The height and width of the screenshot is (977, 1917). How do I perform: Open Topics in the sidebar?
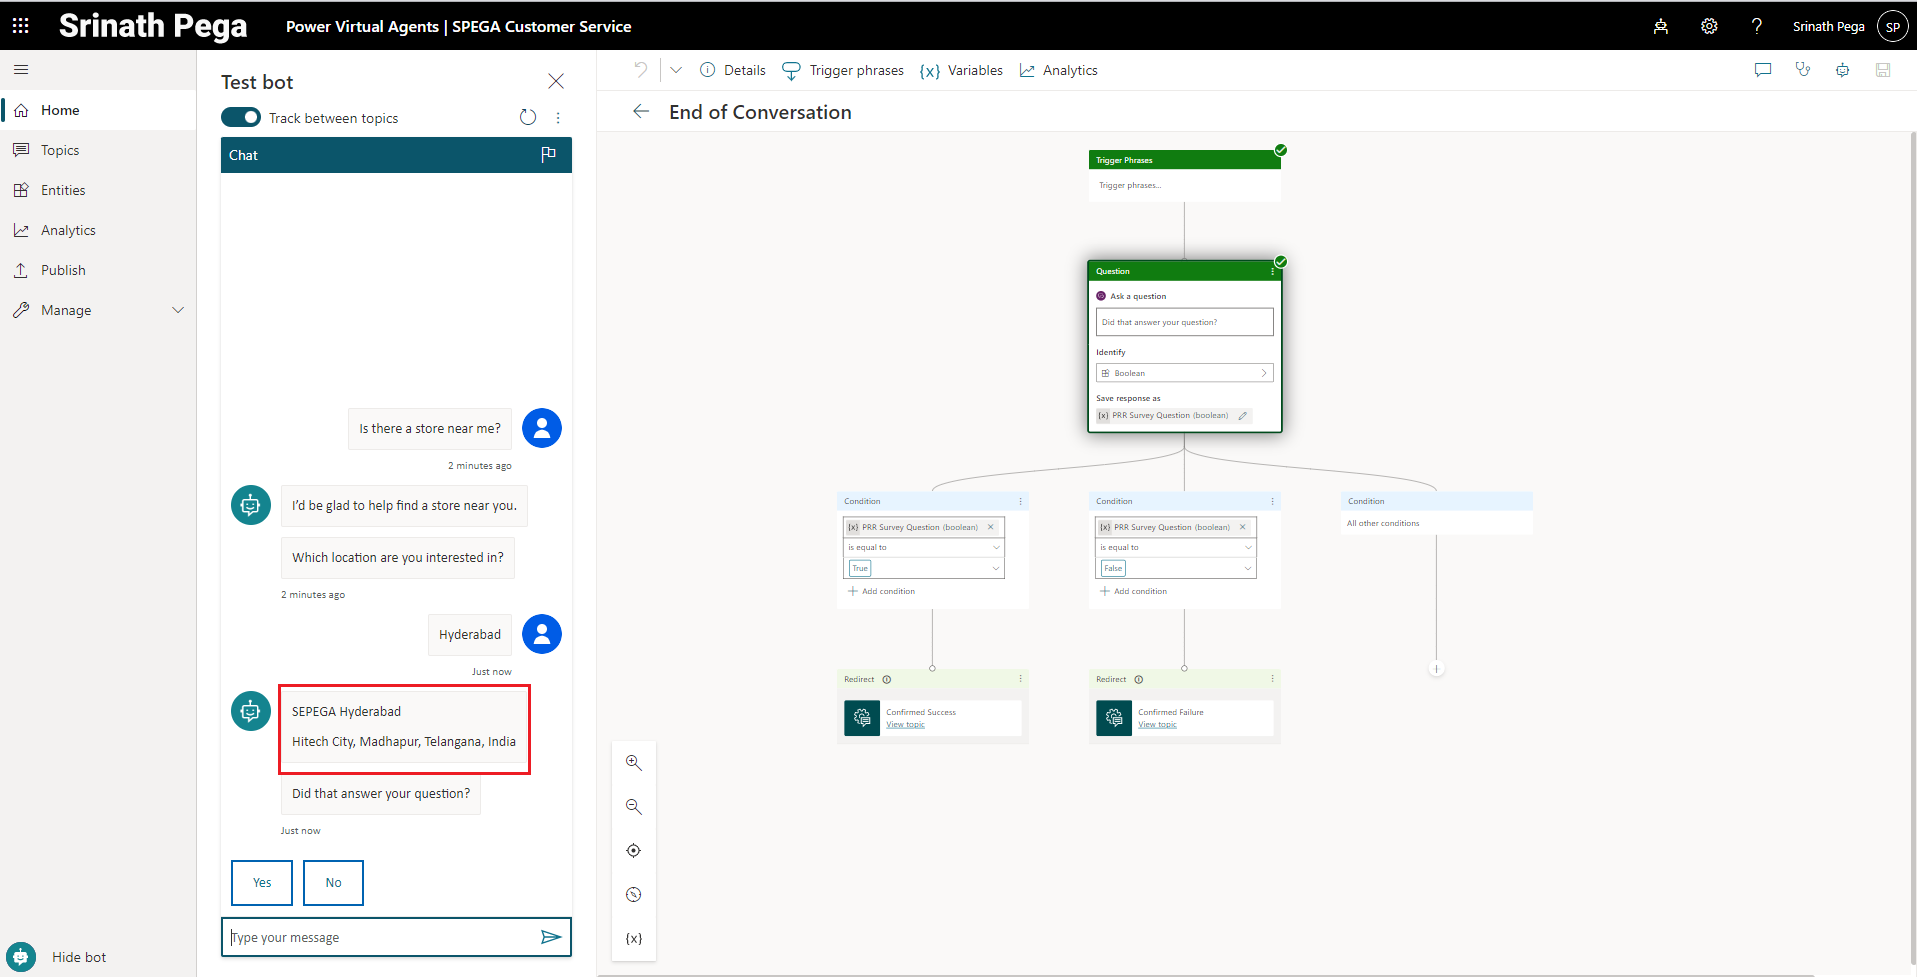[60, 150]
